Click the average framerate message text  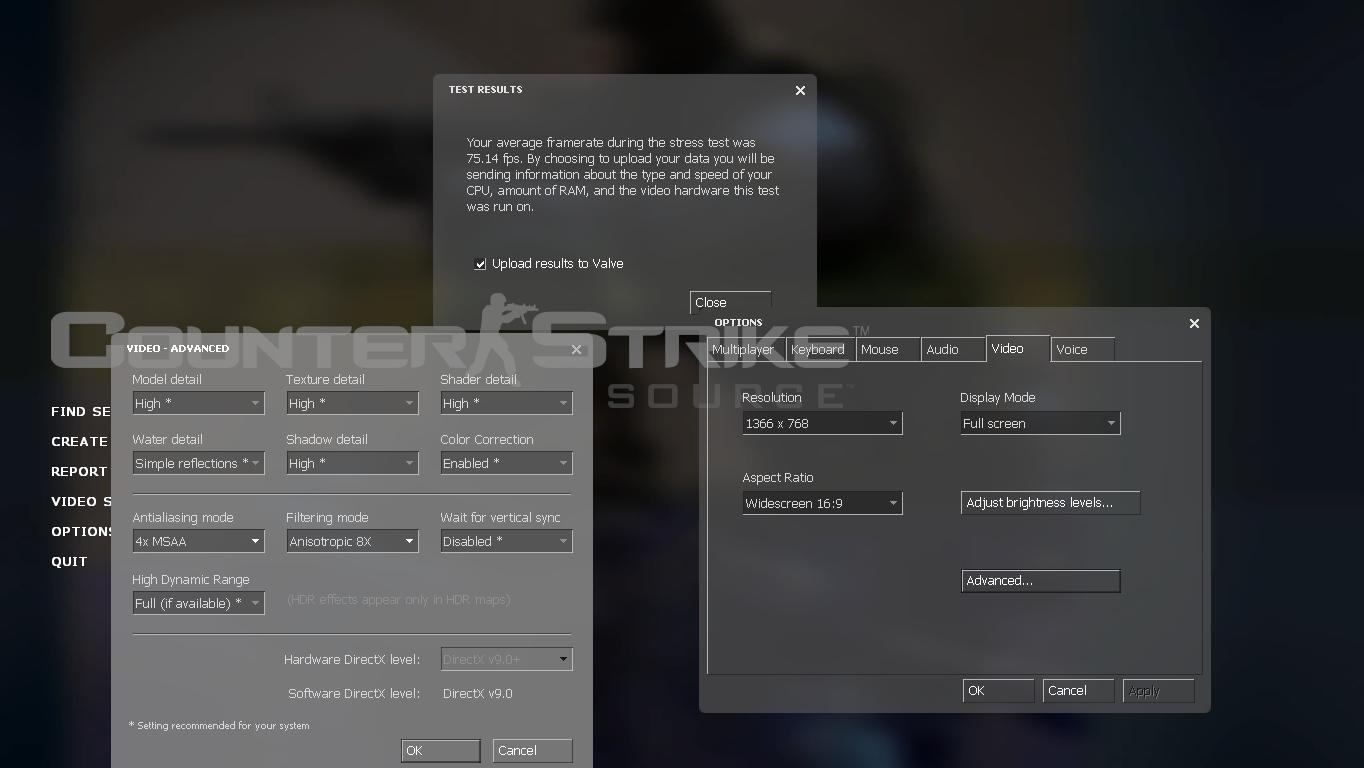623,175
